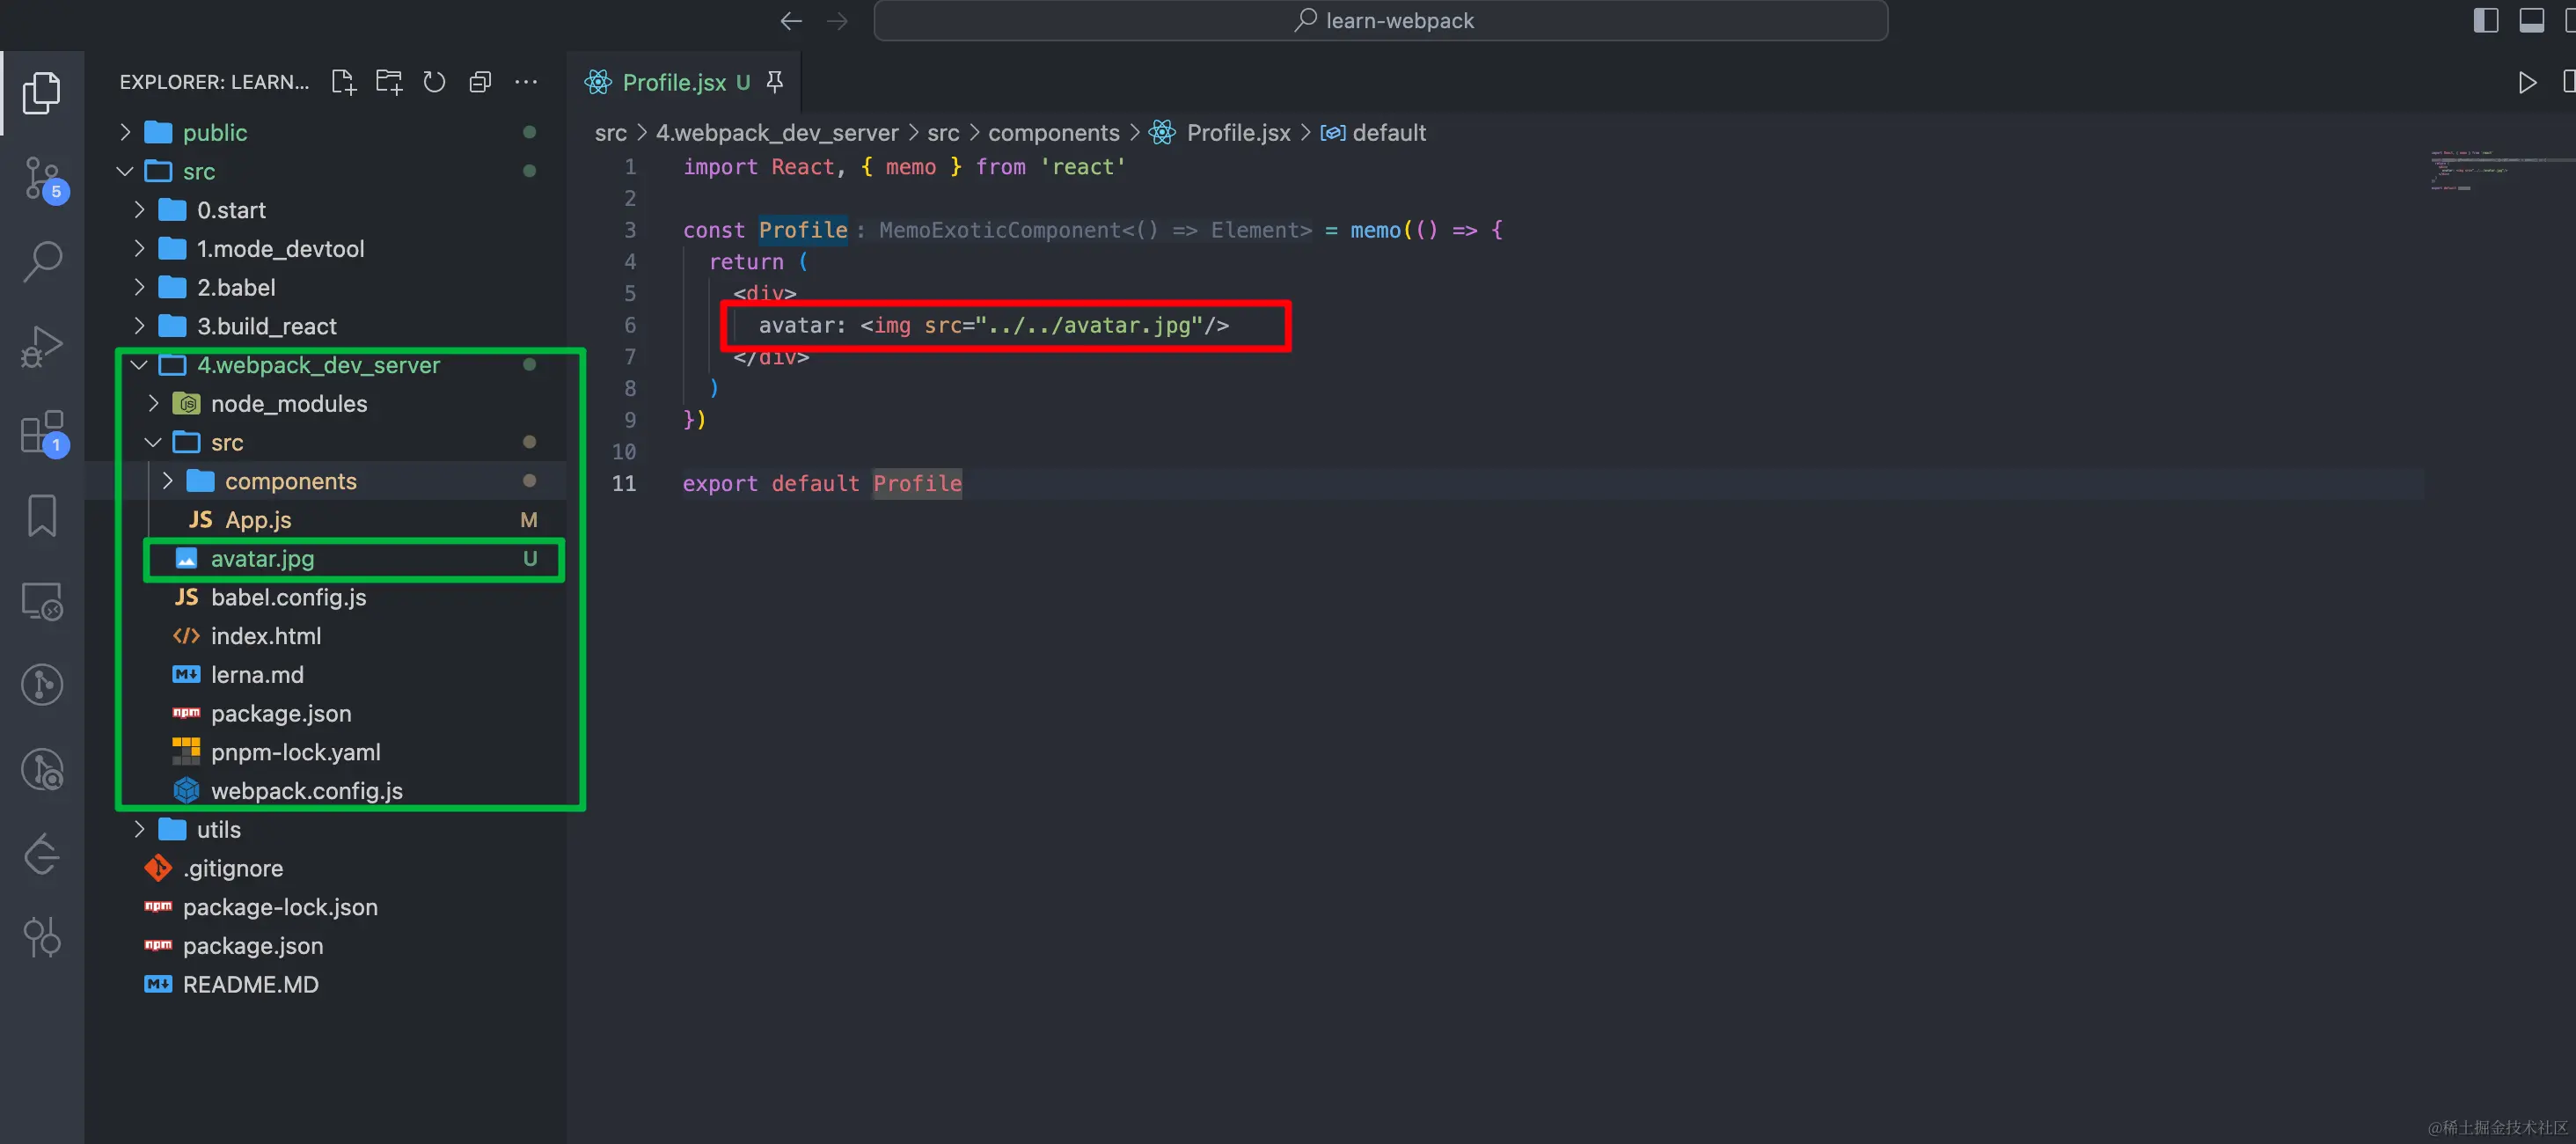Run the file with play button
2576x1144 pixels.
click(x=2527, y=82)
